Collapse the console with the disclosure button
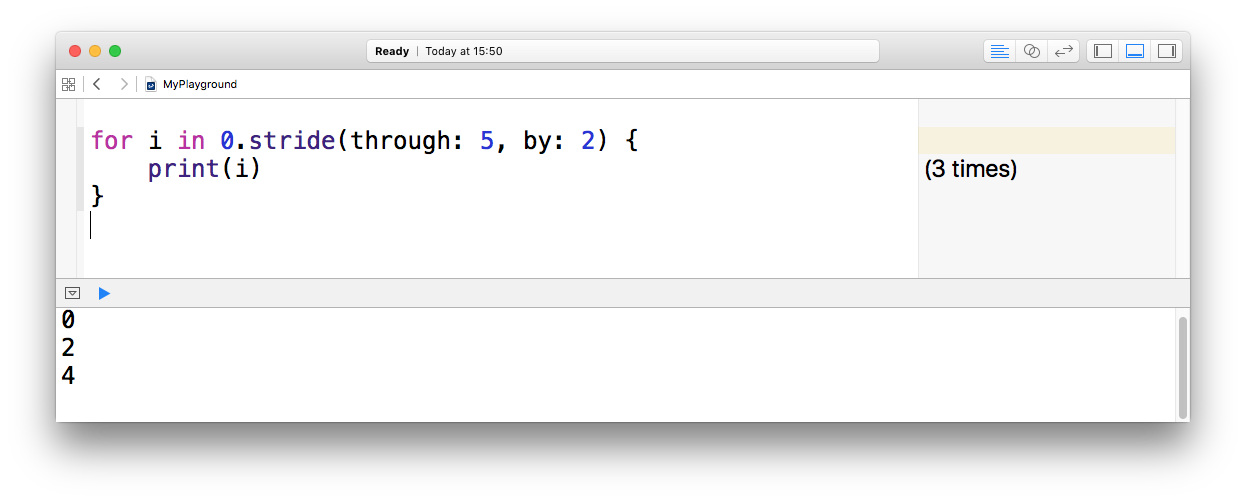The image size is (1246, 502). 72,293
